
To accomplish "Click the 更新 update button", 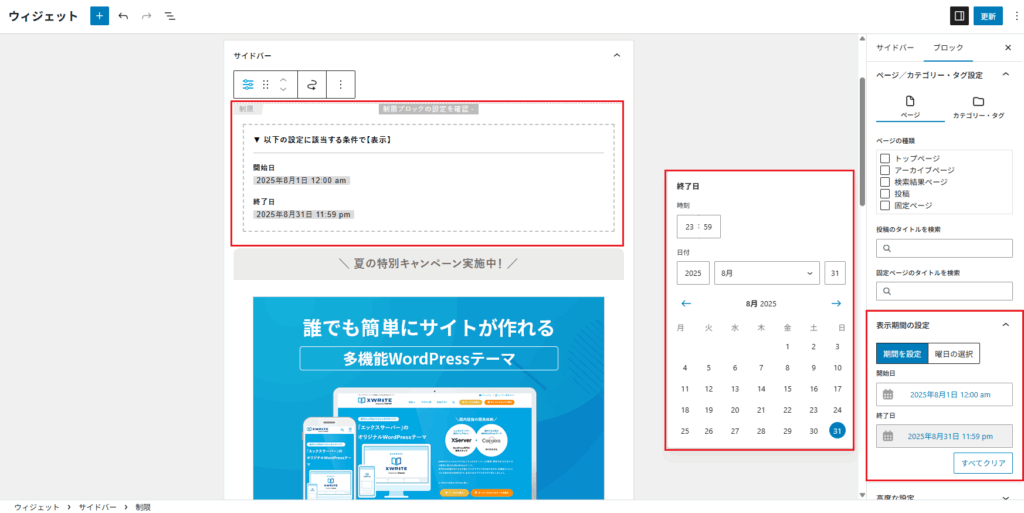I will click(x=988, y=16).
